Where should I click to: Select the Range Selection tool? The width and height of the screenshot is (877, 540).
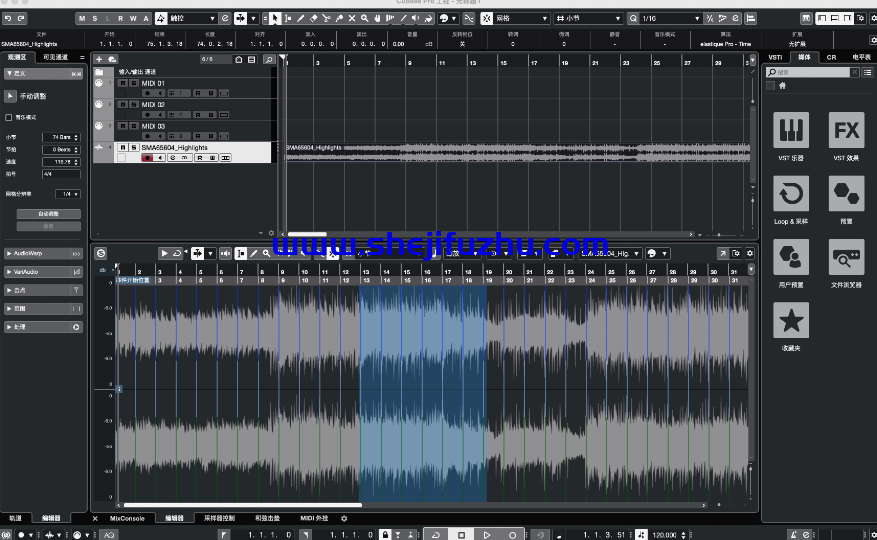(287, 18)
